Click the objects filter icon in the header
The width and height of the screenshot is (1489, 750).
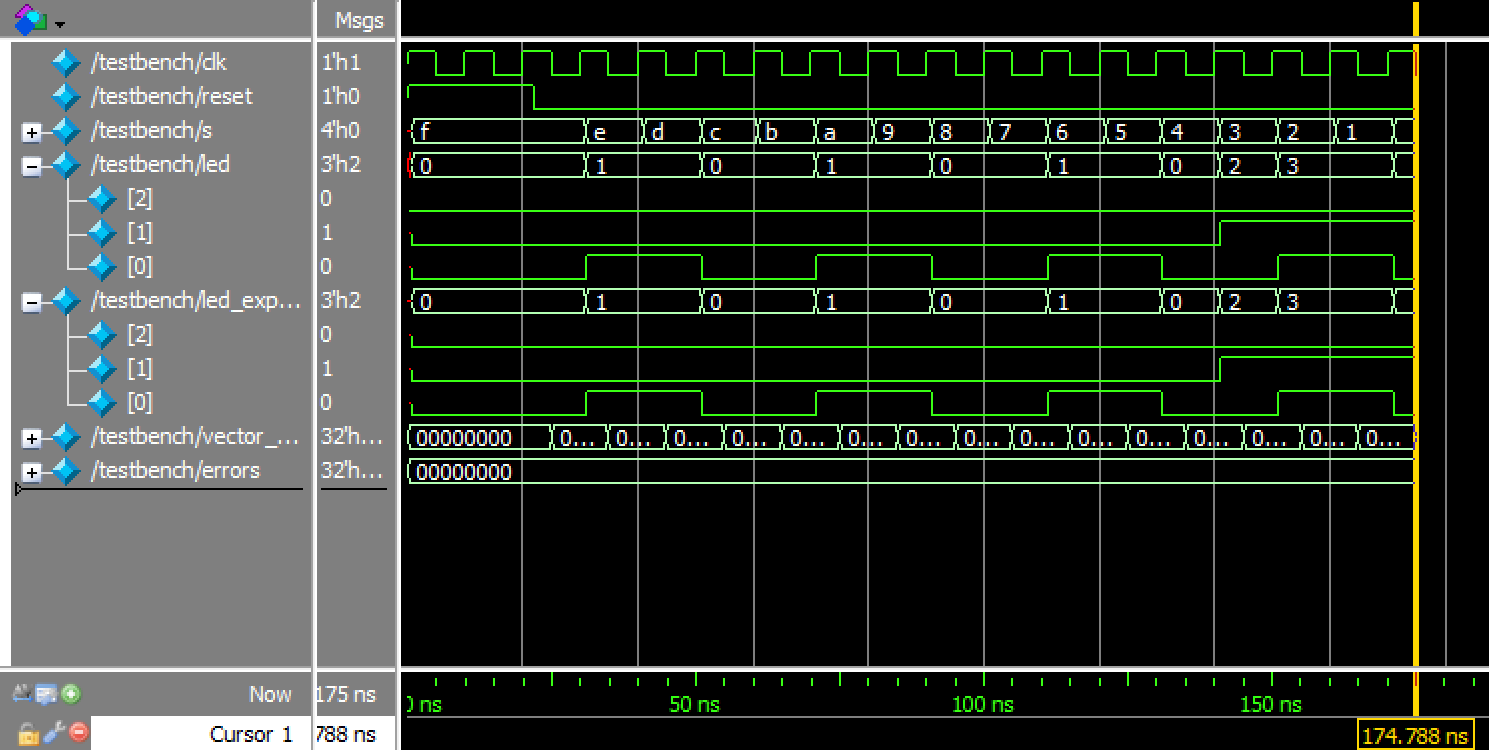[30, 19]
